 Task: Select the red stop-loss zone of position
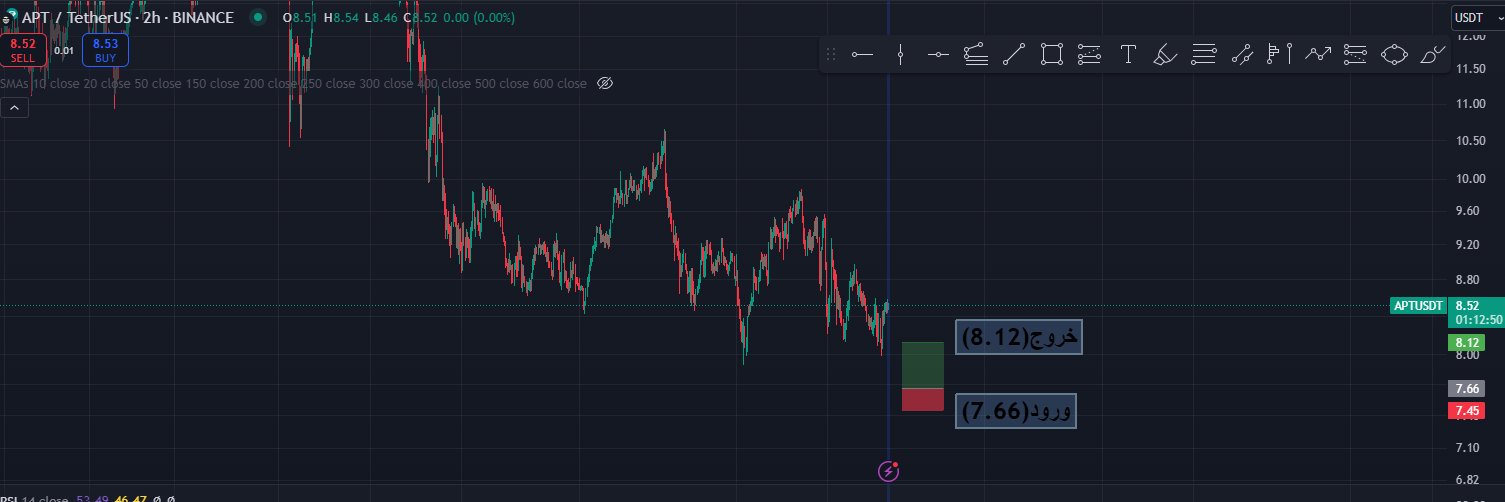tap(923, 399)
